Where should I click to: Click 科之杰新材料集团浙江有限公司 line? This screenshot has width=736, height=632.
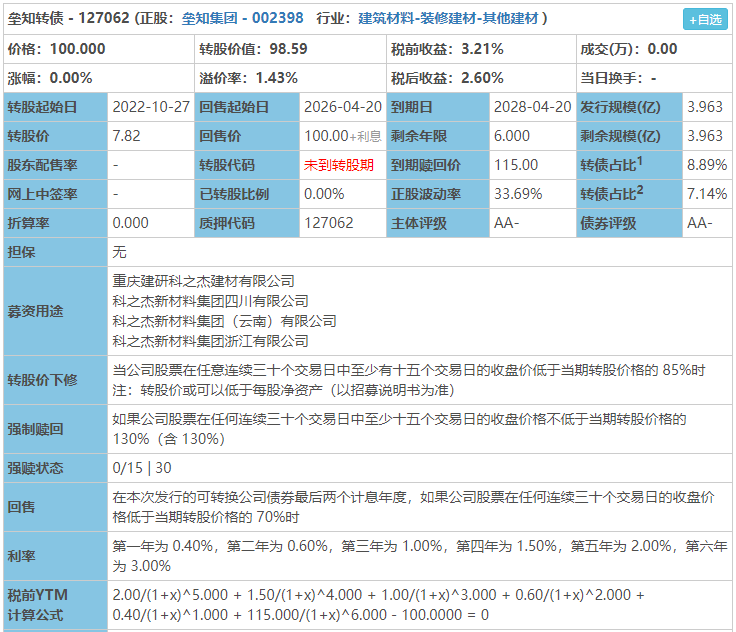pos(210,341)
